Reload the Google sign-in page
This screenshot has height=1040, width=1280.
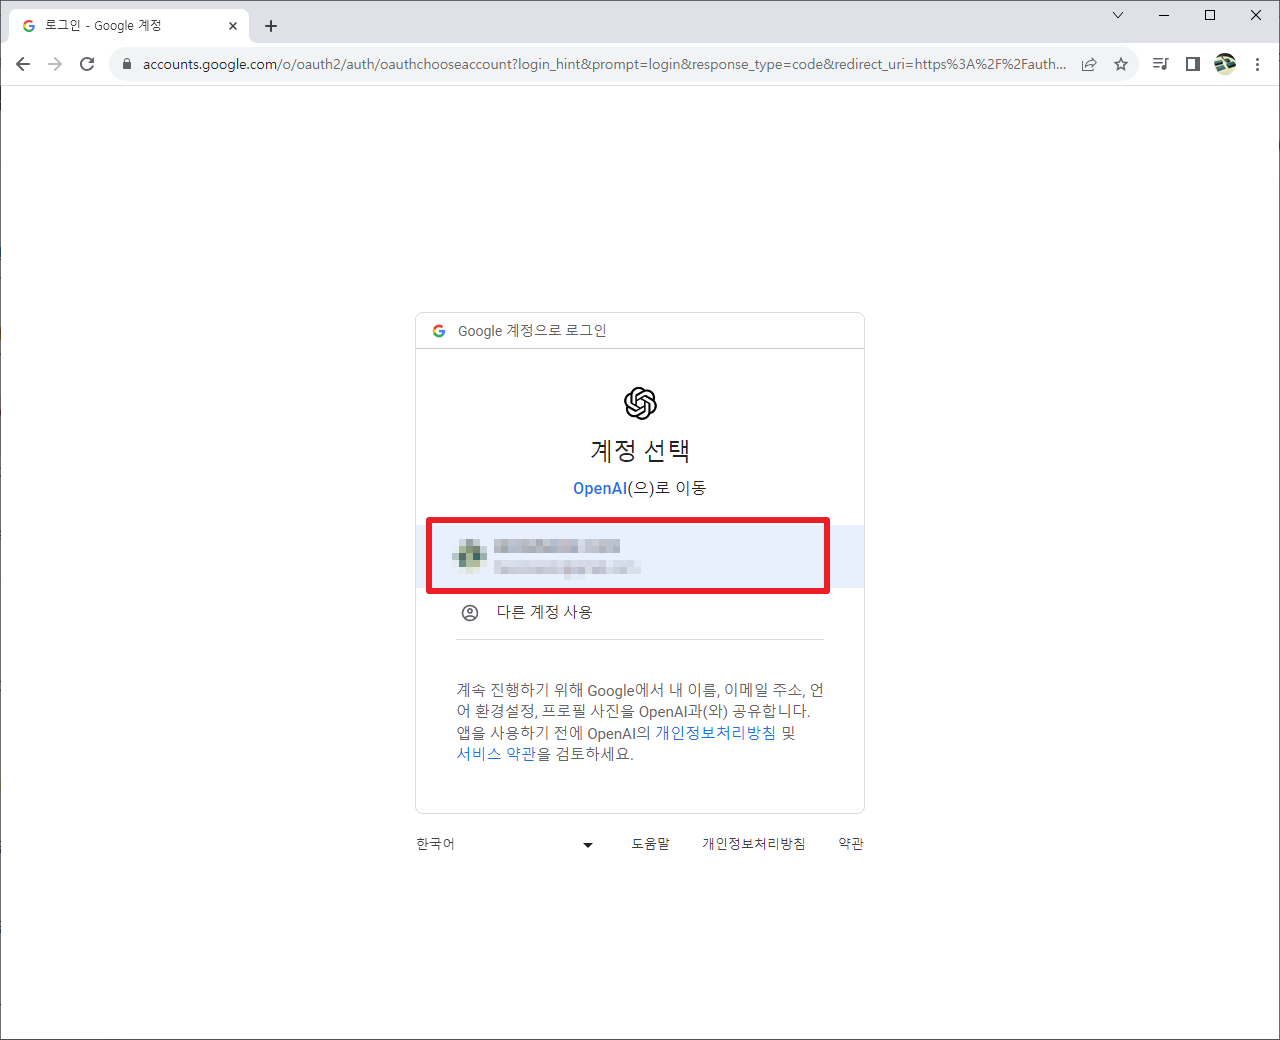click(x=87, y=64)
